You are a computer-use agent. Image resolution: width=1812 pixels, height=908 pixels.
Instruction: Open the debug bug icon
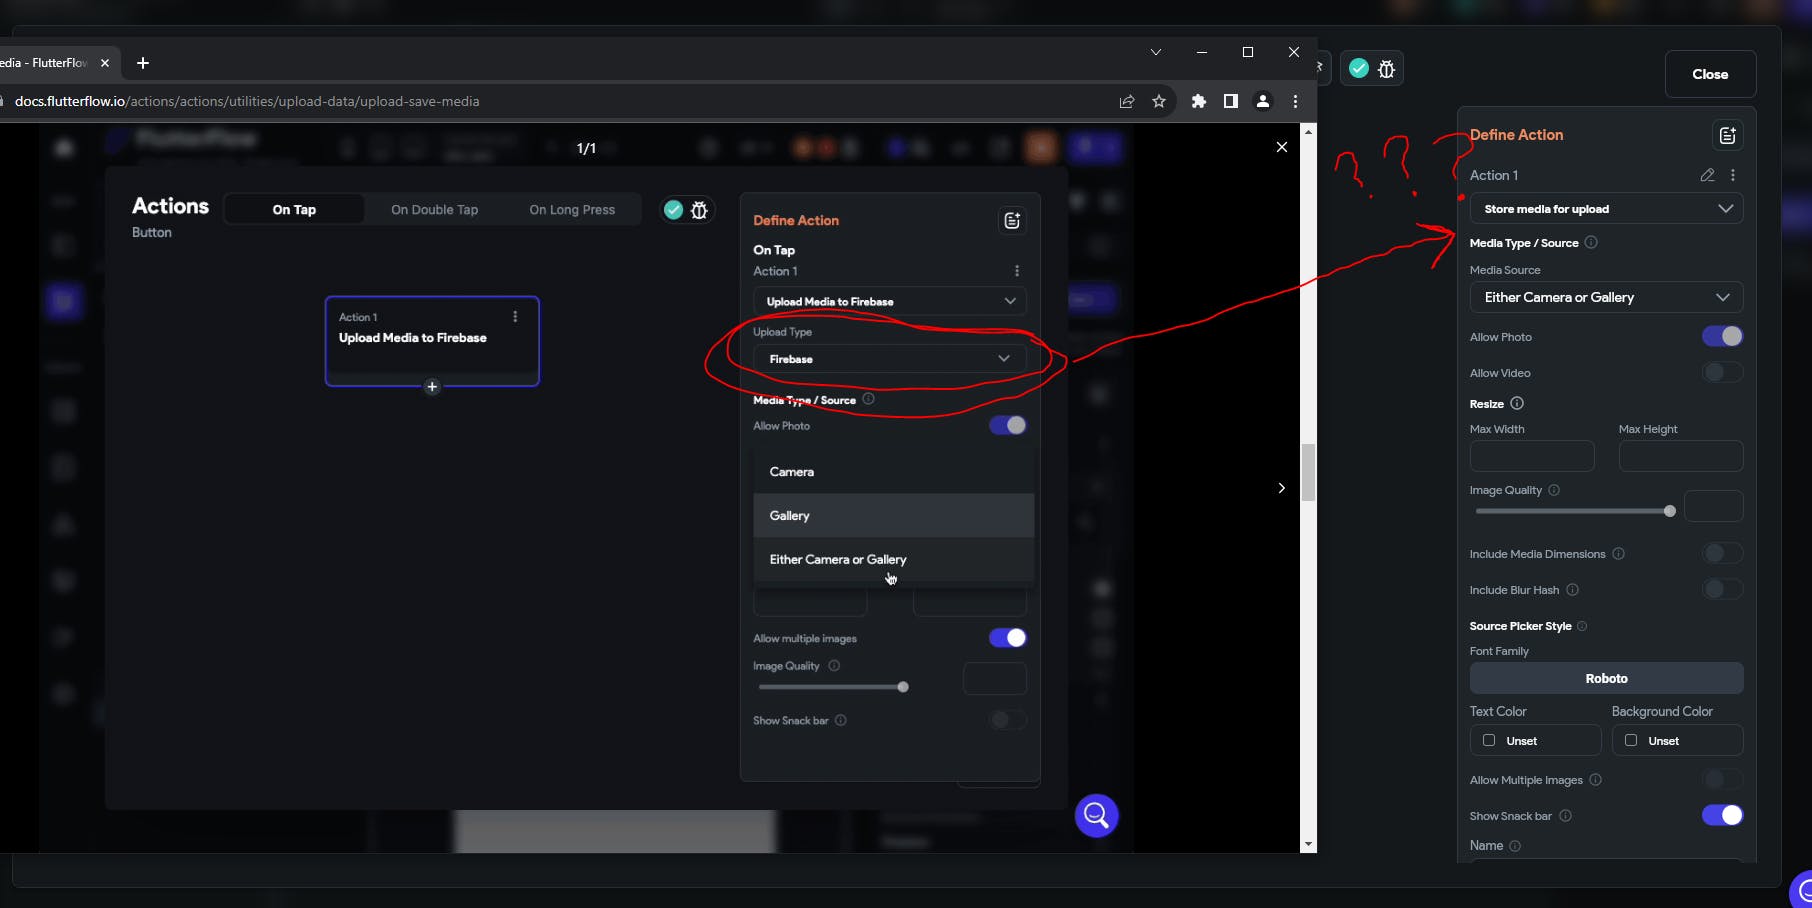(1387, 69)
